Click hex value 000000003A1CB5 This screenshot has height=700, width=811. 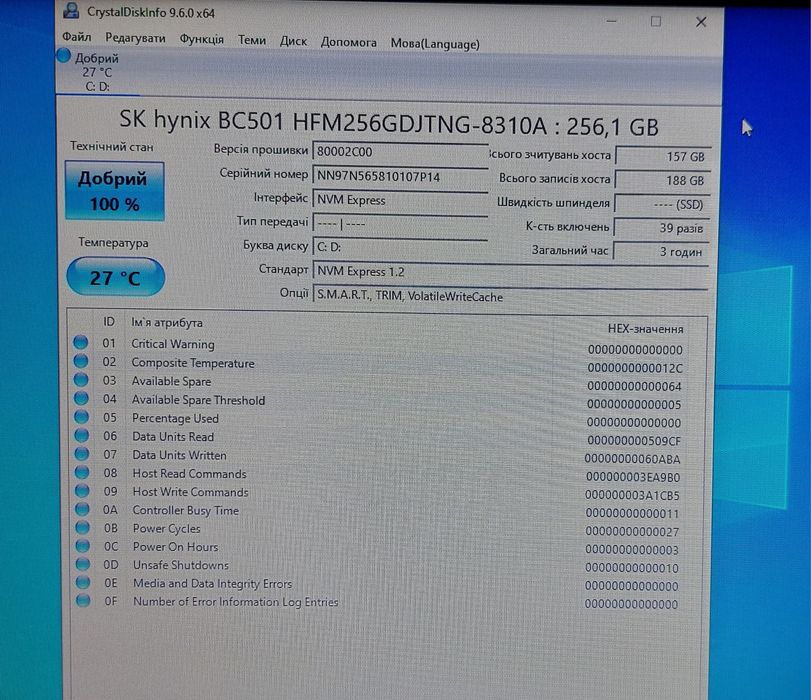point(632,495)
